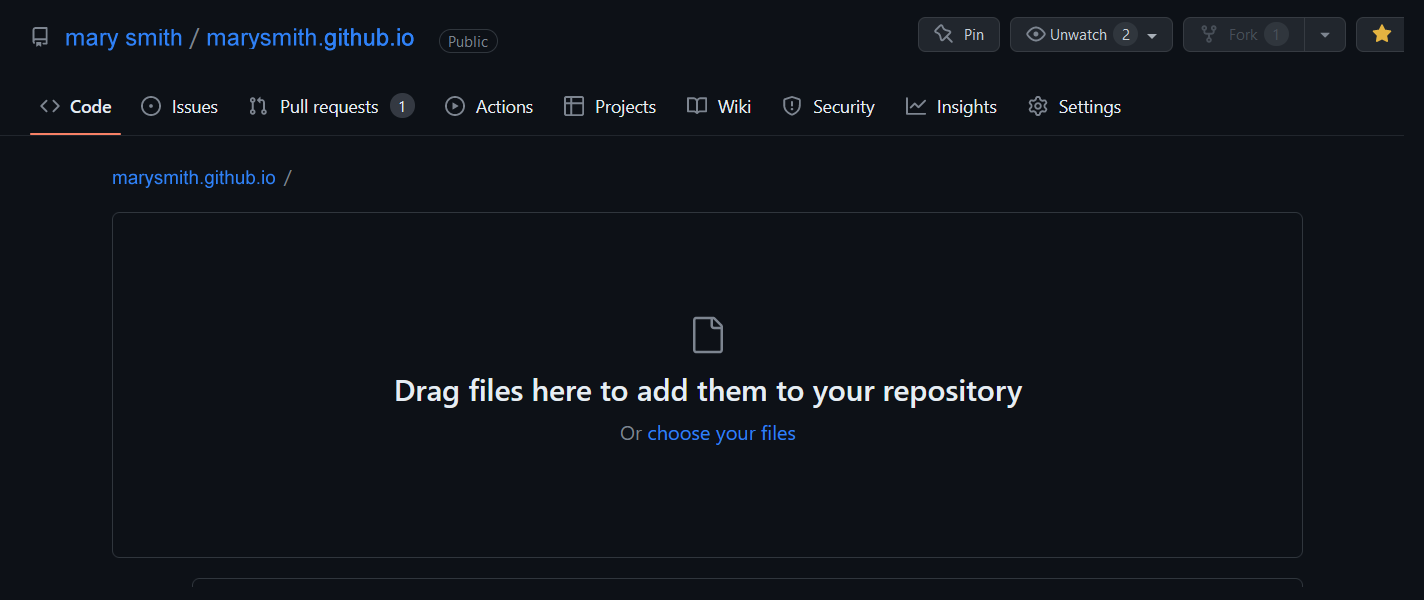Go to the Actions tab
1424x600 pixels.
coord(489,107)
